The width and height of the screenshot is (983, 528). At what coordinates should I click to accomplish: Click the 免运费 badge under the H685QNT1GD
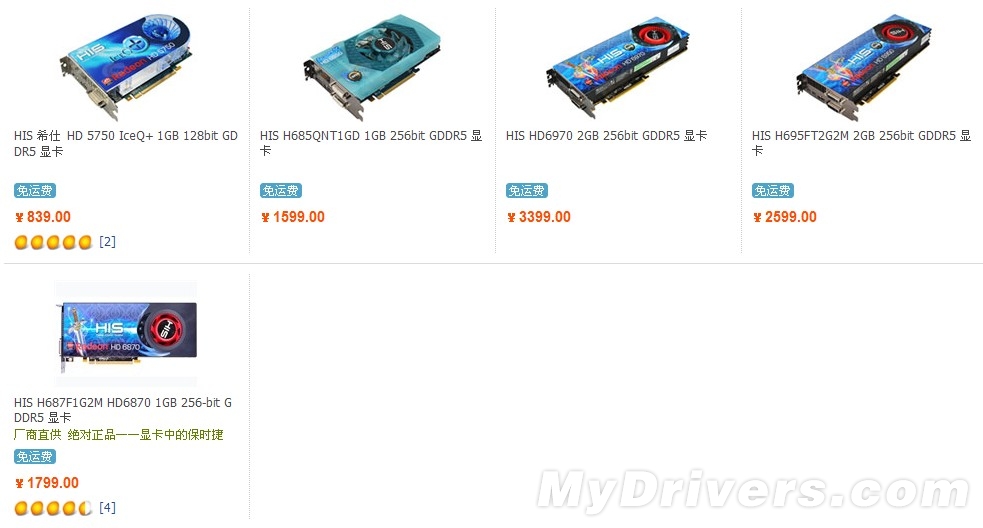coord(281,191)
